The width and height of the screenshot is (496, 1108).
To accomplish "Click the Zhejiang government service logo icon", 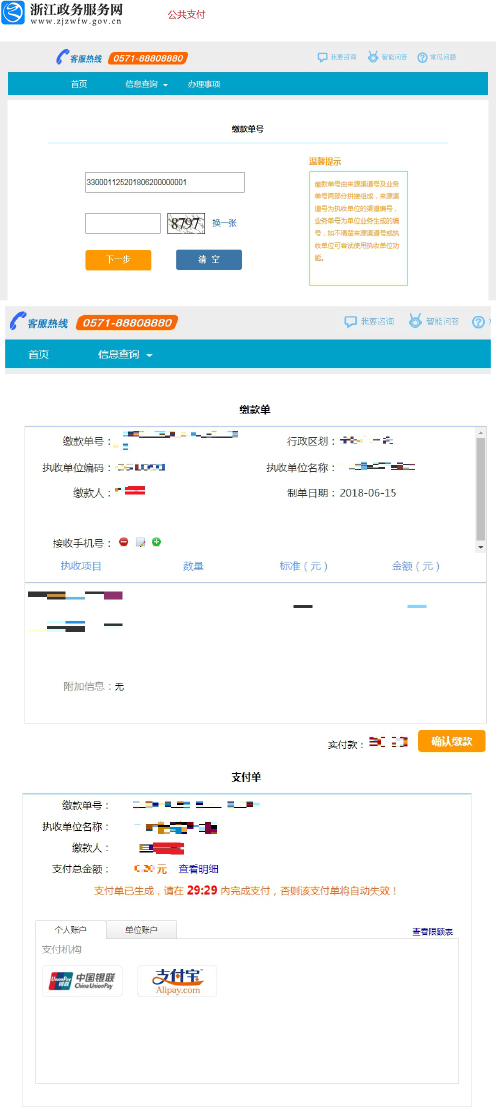I will point(13,13).
